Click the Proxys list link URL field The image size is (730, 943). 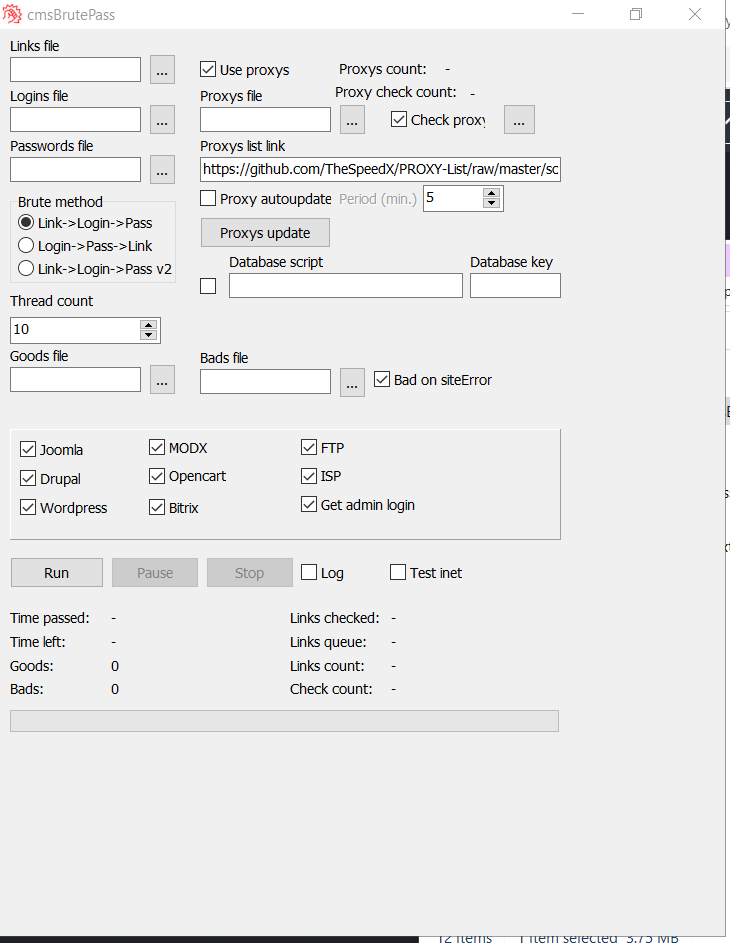(x=381, y=170)
